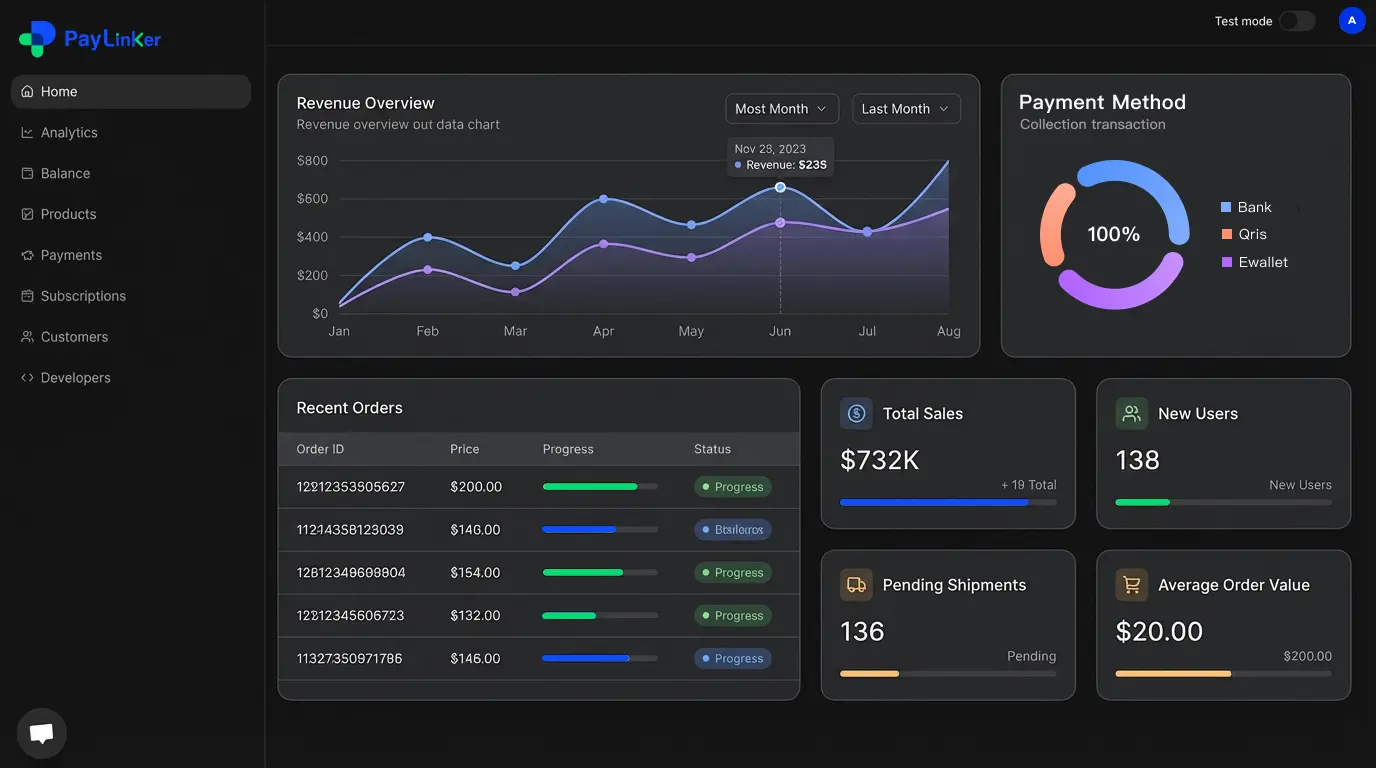Click the Progress status badge on first order
This screenshot has width=1376, height=768.
pyautogui.click(x=733, y=486)
